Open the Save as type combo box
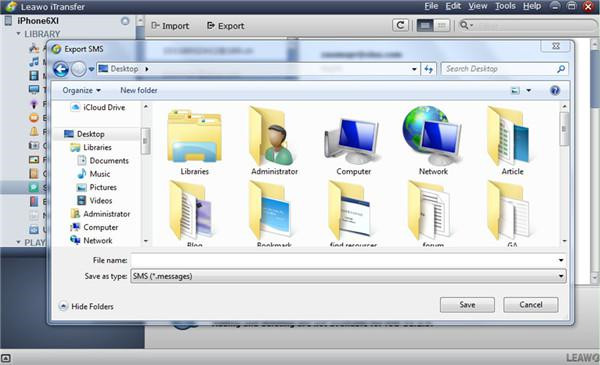Viewport: 600px width, 365px height. click(x=348, y=276)
